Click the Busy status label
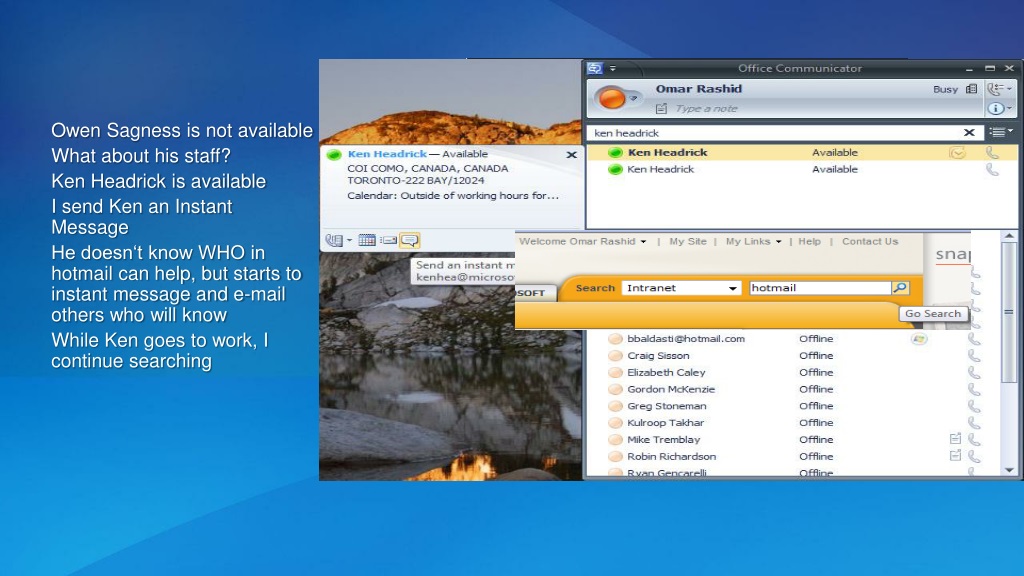Image resolution: width=1024 pixels, height=576 pixels. [x=945, y=89]
